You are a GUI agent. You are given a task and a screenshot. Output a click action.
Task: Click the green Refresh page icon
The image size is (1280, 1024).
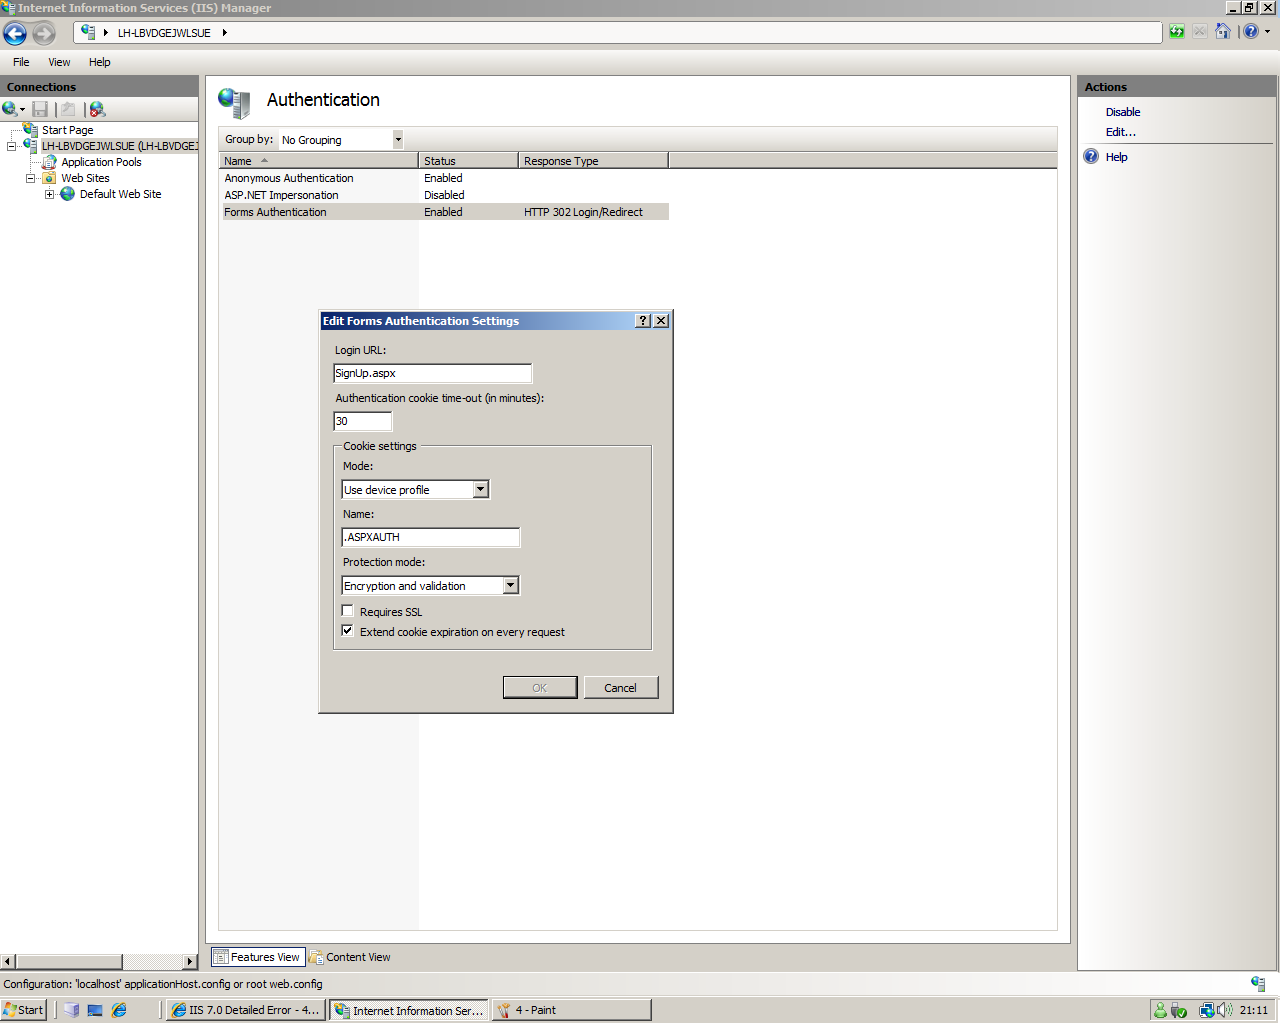(1177, 32)
